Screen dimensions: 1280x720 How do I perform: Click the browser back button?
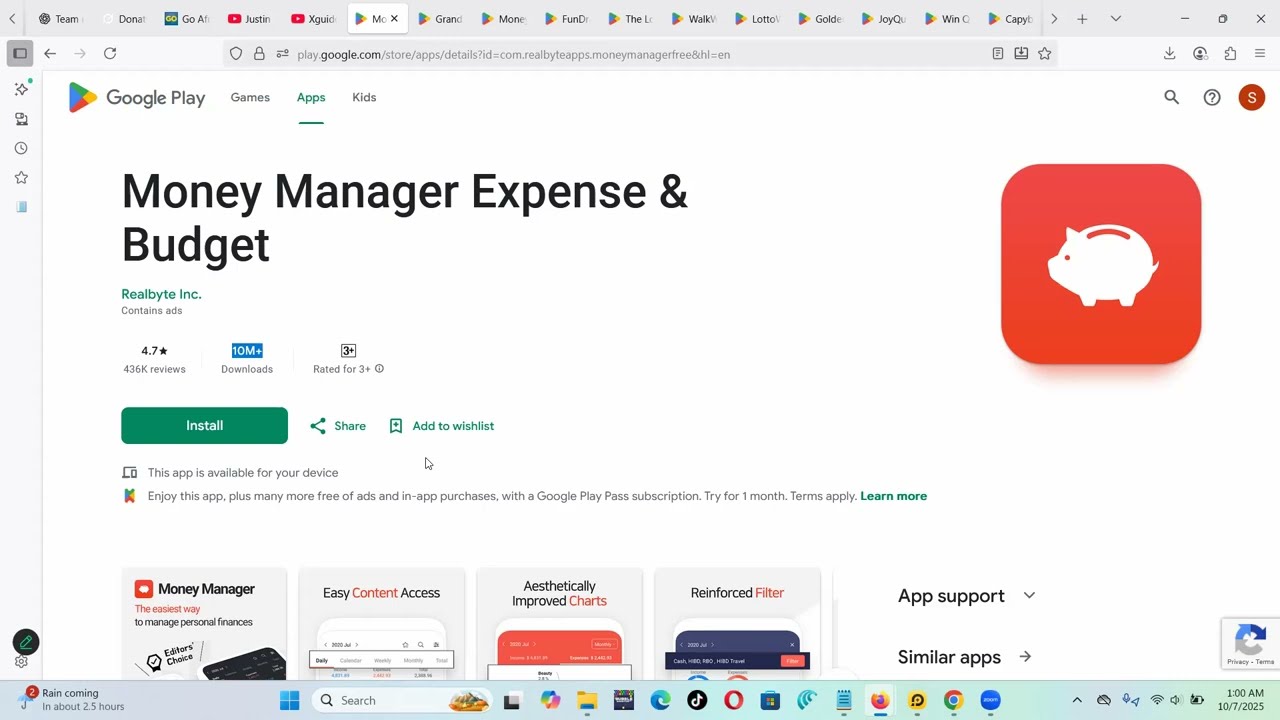[x=50, y=54]
